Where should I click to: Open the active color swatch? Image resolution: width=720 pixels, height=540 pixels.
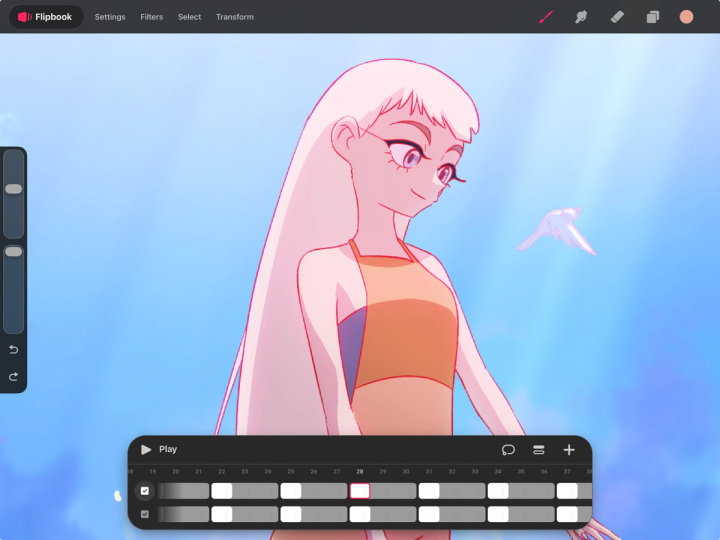click(x=686, y=17)
